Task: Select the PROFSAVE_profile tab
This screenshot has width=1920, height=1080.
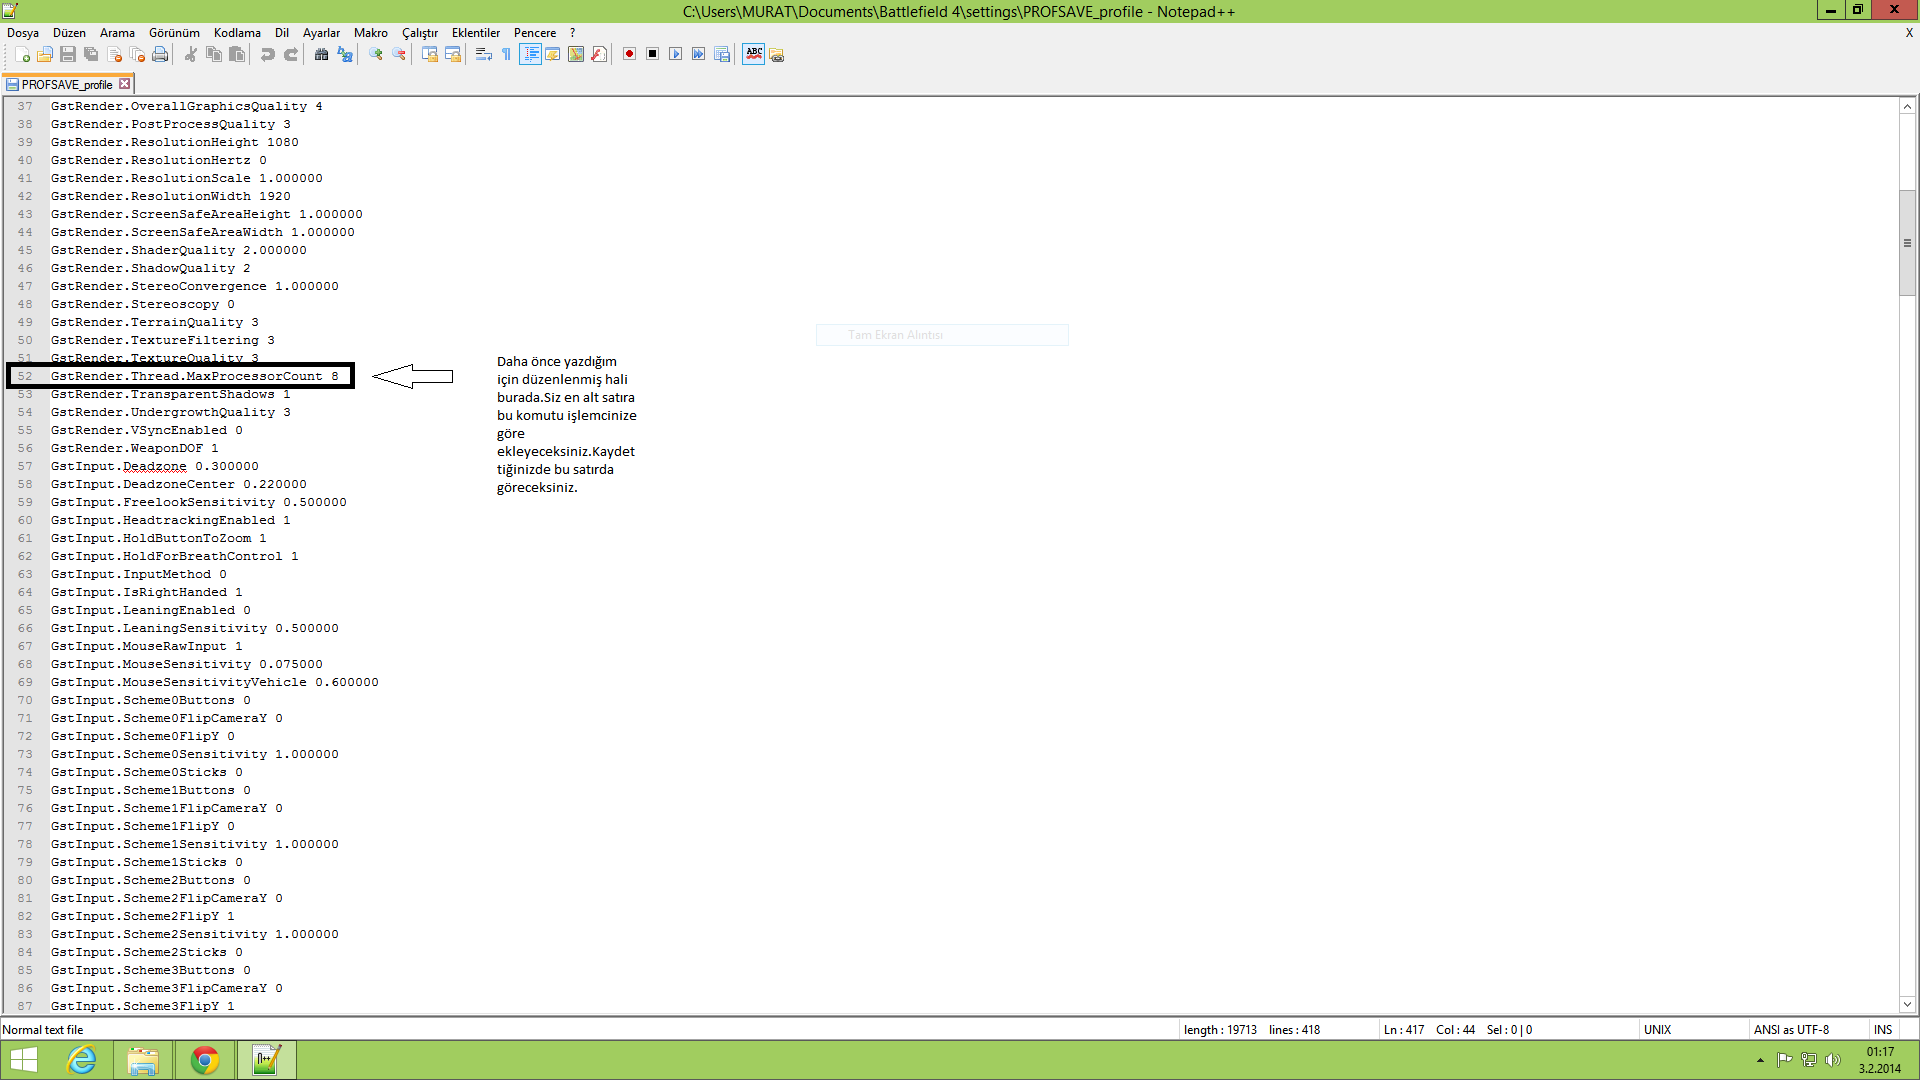Action: click(x=67, y=84)
